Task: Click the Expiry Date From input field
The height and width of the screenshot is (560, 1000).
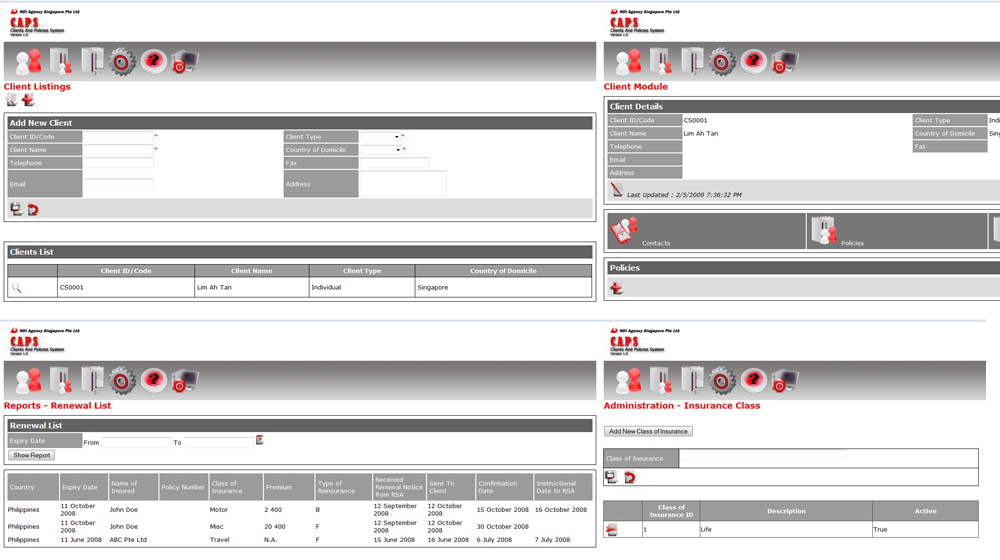Action: 136,441
